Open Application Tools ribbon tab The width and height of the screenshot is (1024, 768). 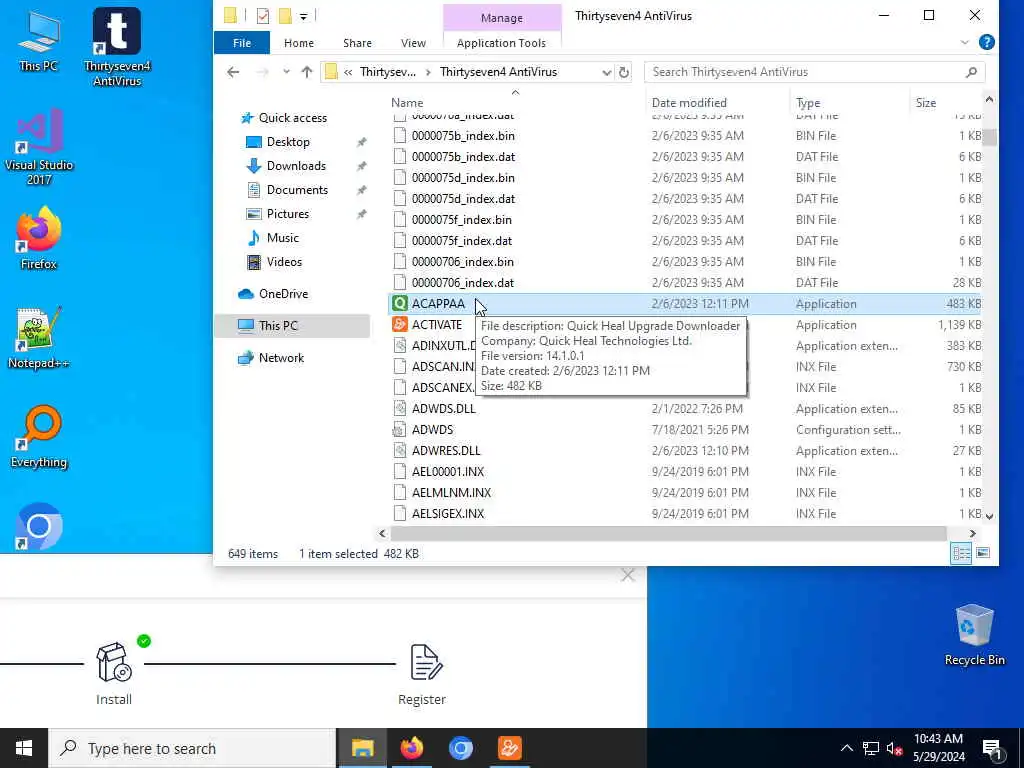(502, 42)
